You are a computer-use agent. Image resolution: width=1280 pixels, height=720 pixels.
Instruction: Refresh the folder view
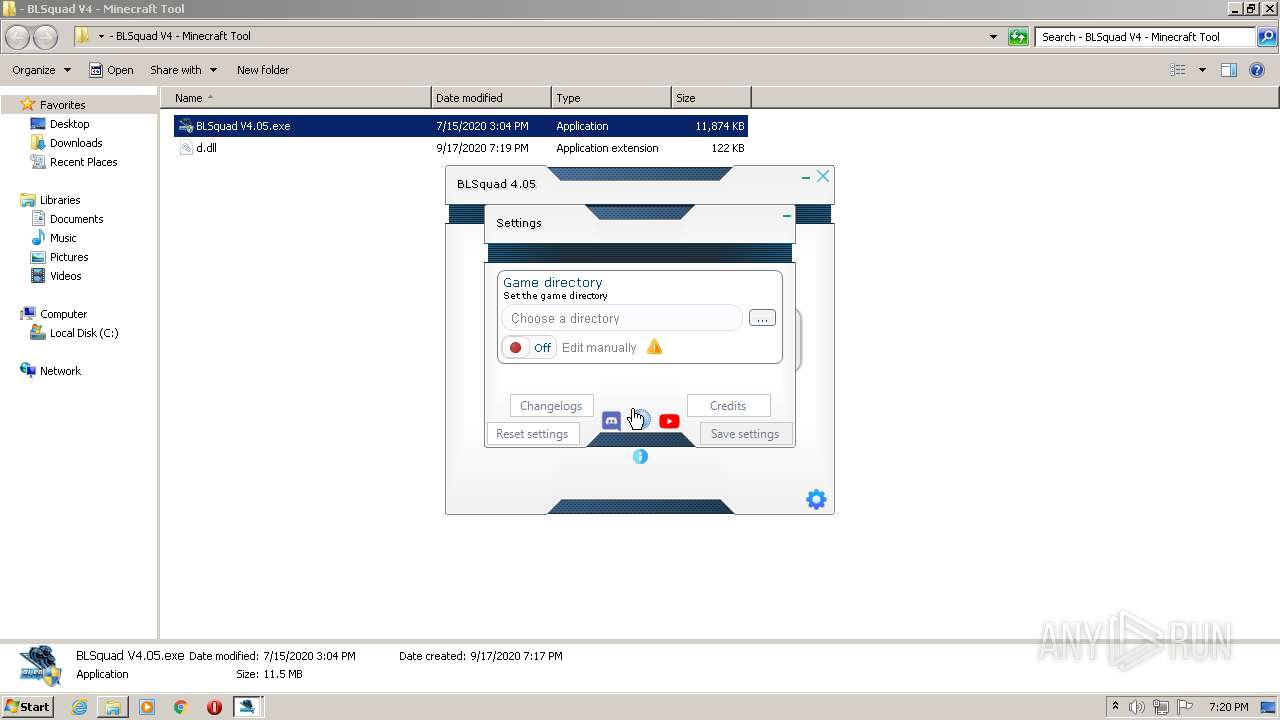(x=1018, y=37)
